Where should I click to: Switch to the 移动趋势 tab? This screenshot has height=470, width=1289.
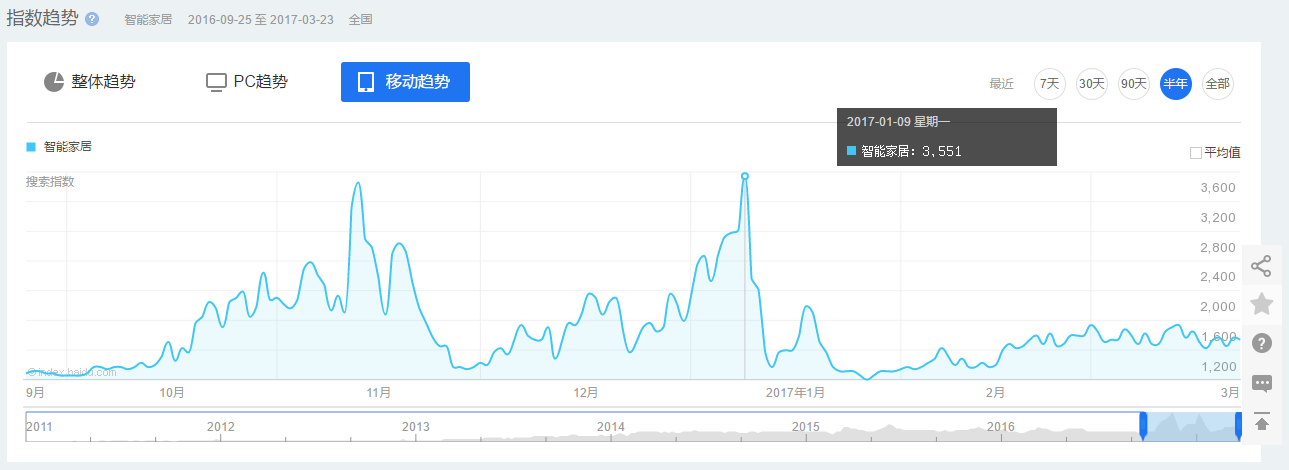[405, 82]
